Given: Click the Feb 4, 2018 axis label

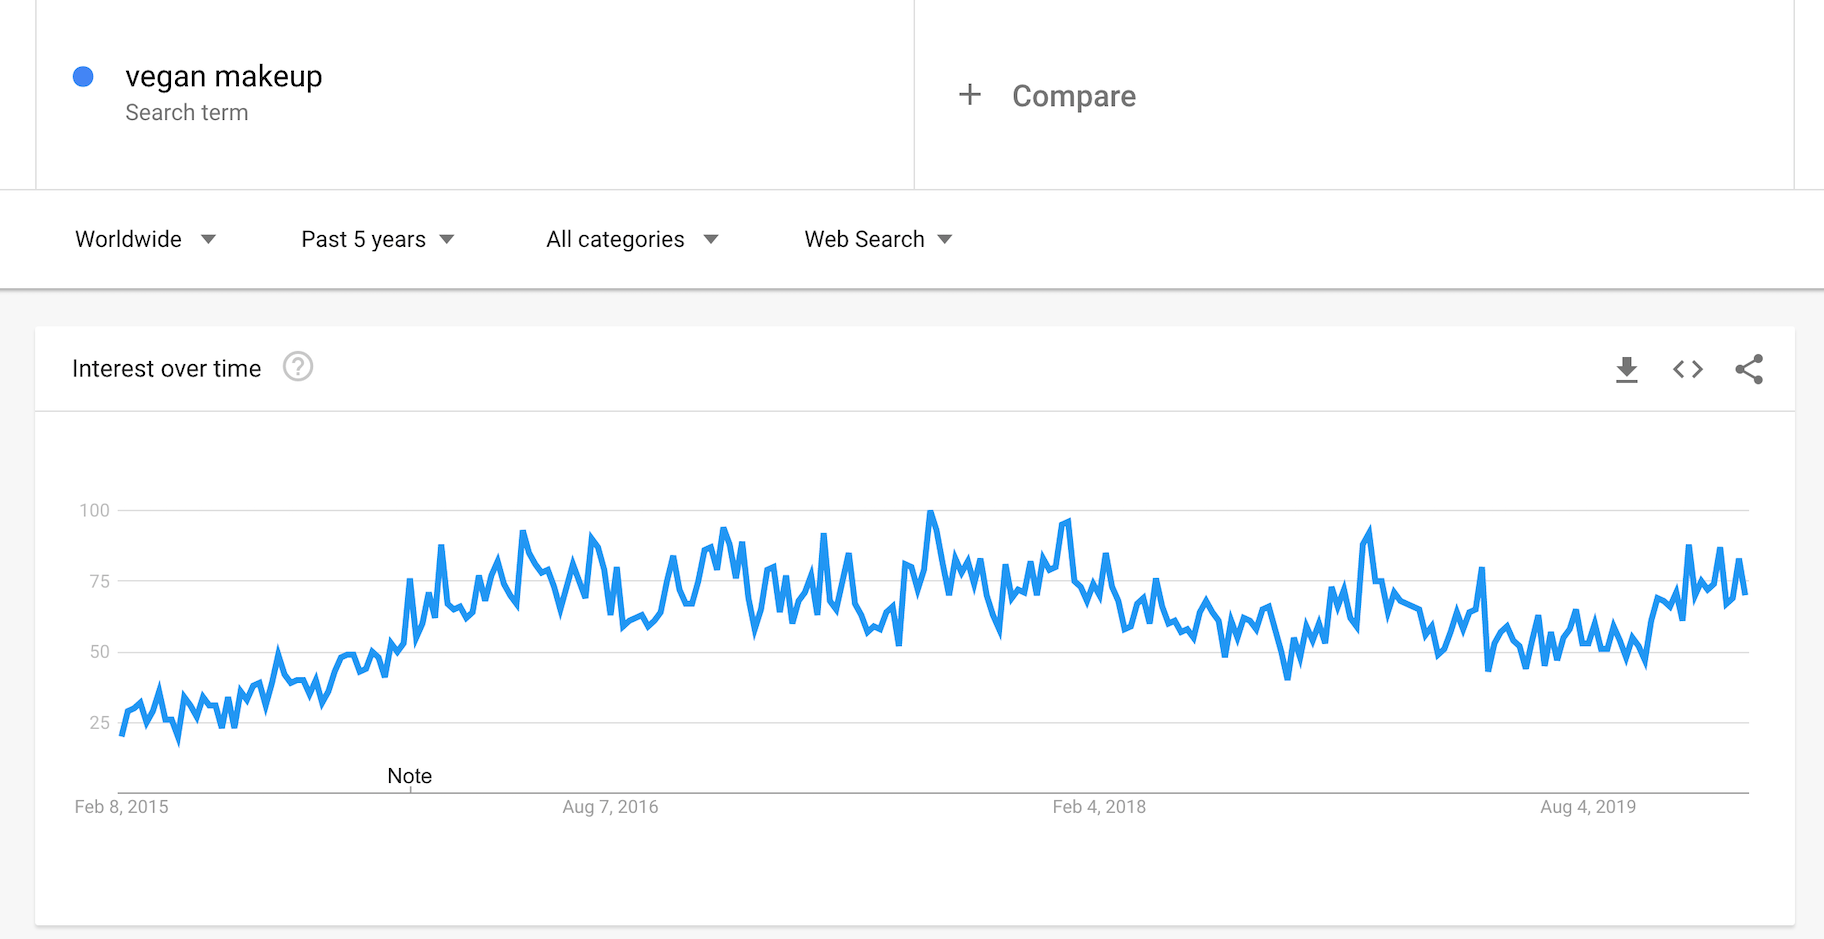Looking at the screenshot, I should point(1099,807).
